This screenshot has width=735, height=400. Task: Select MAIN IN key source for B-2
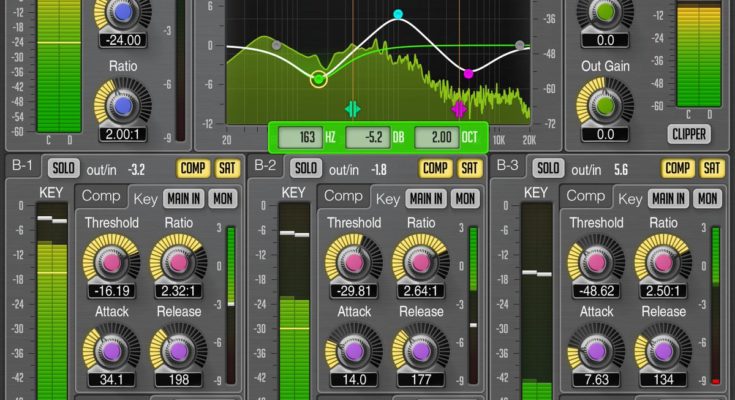pos(426,198)
